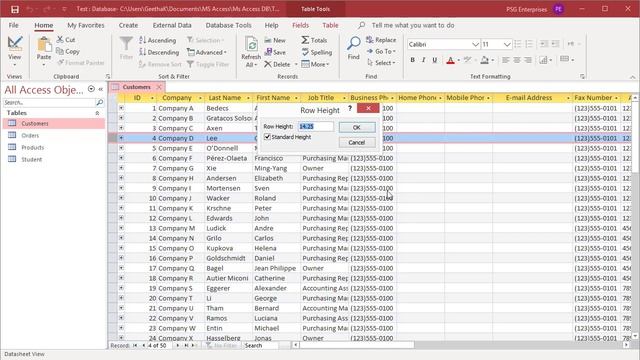This screenshot has height=360, width=640.
Task: Open the Fields tab under Table Tools
Action: [300, 25]
